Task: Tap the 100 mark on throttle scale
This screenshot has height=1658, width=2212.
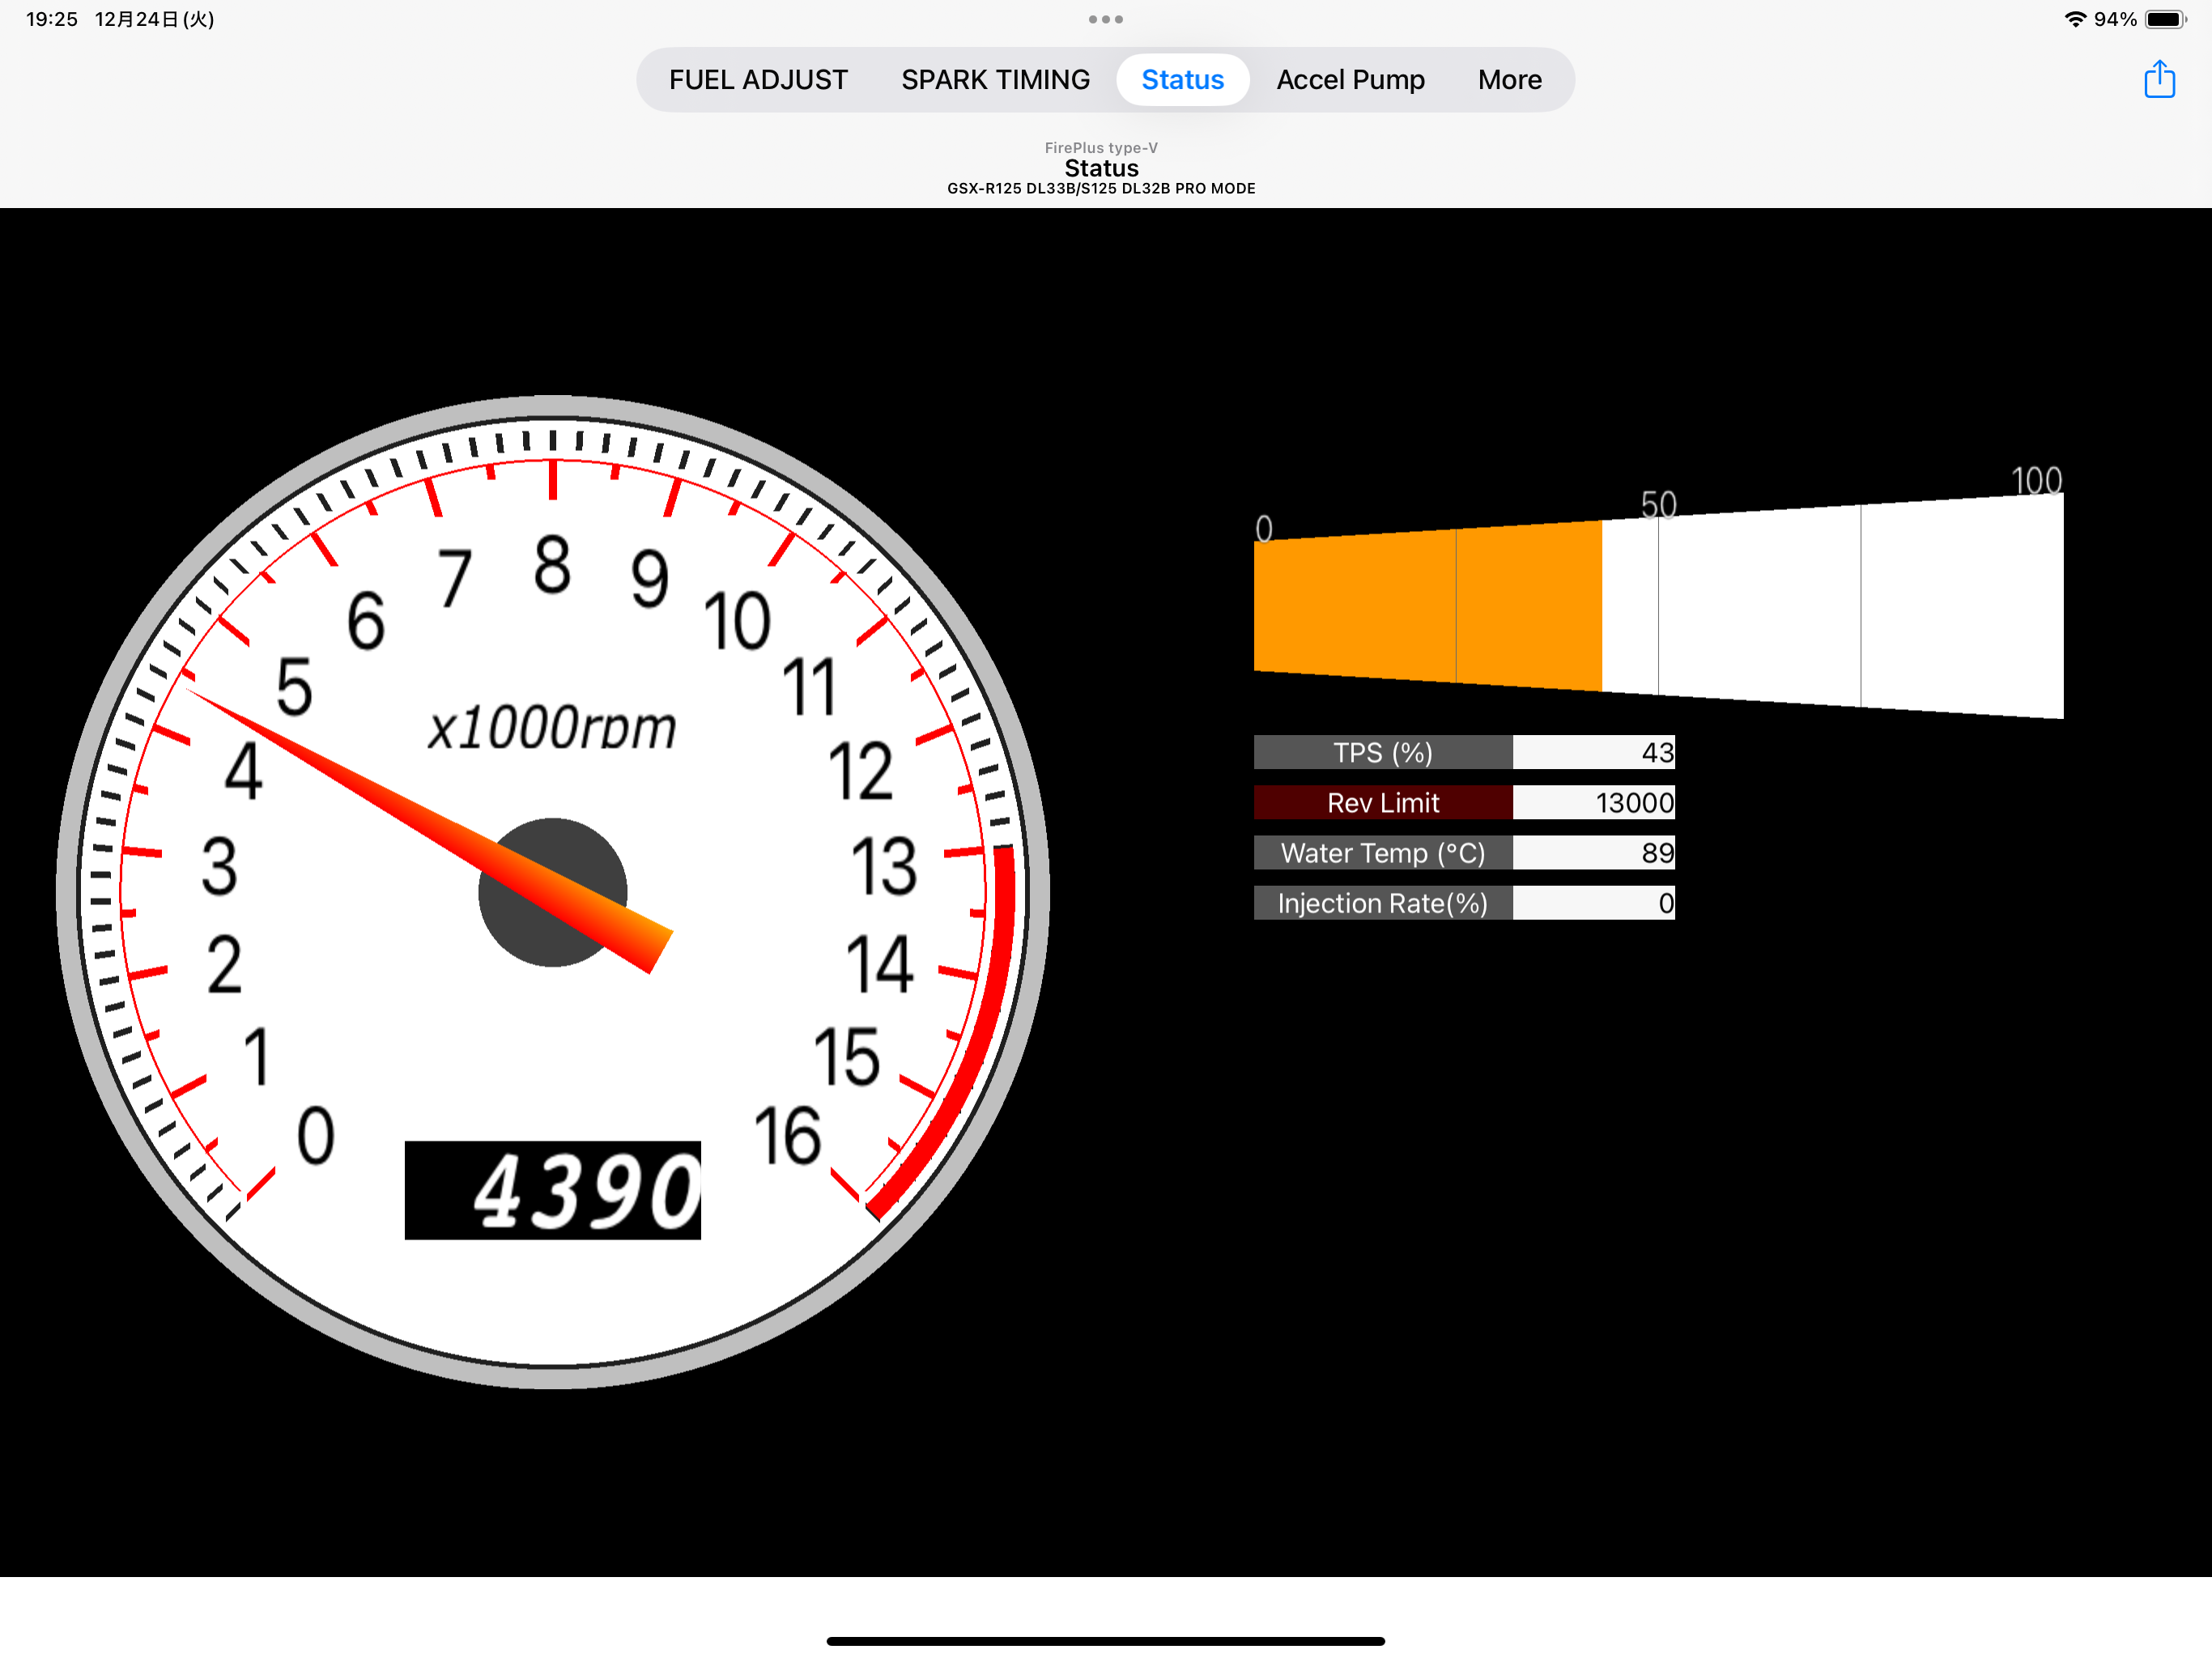Action: tap(2036, 481)
